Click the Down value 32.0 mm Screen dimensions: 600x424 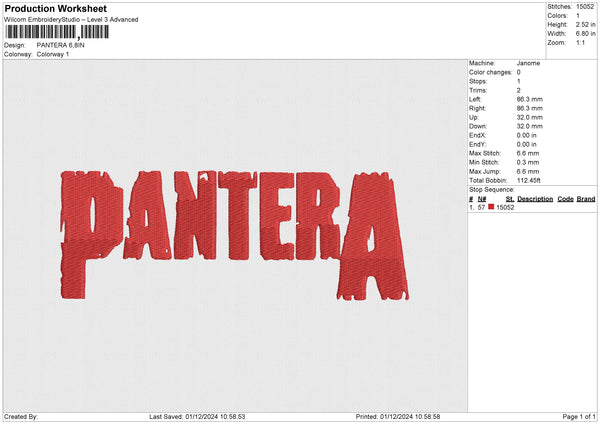click(530, 126)
